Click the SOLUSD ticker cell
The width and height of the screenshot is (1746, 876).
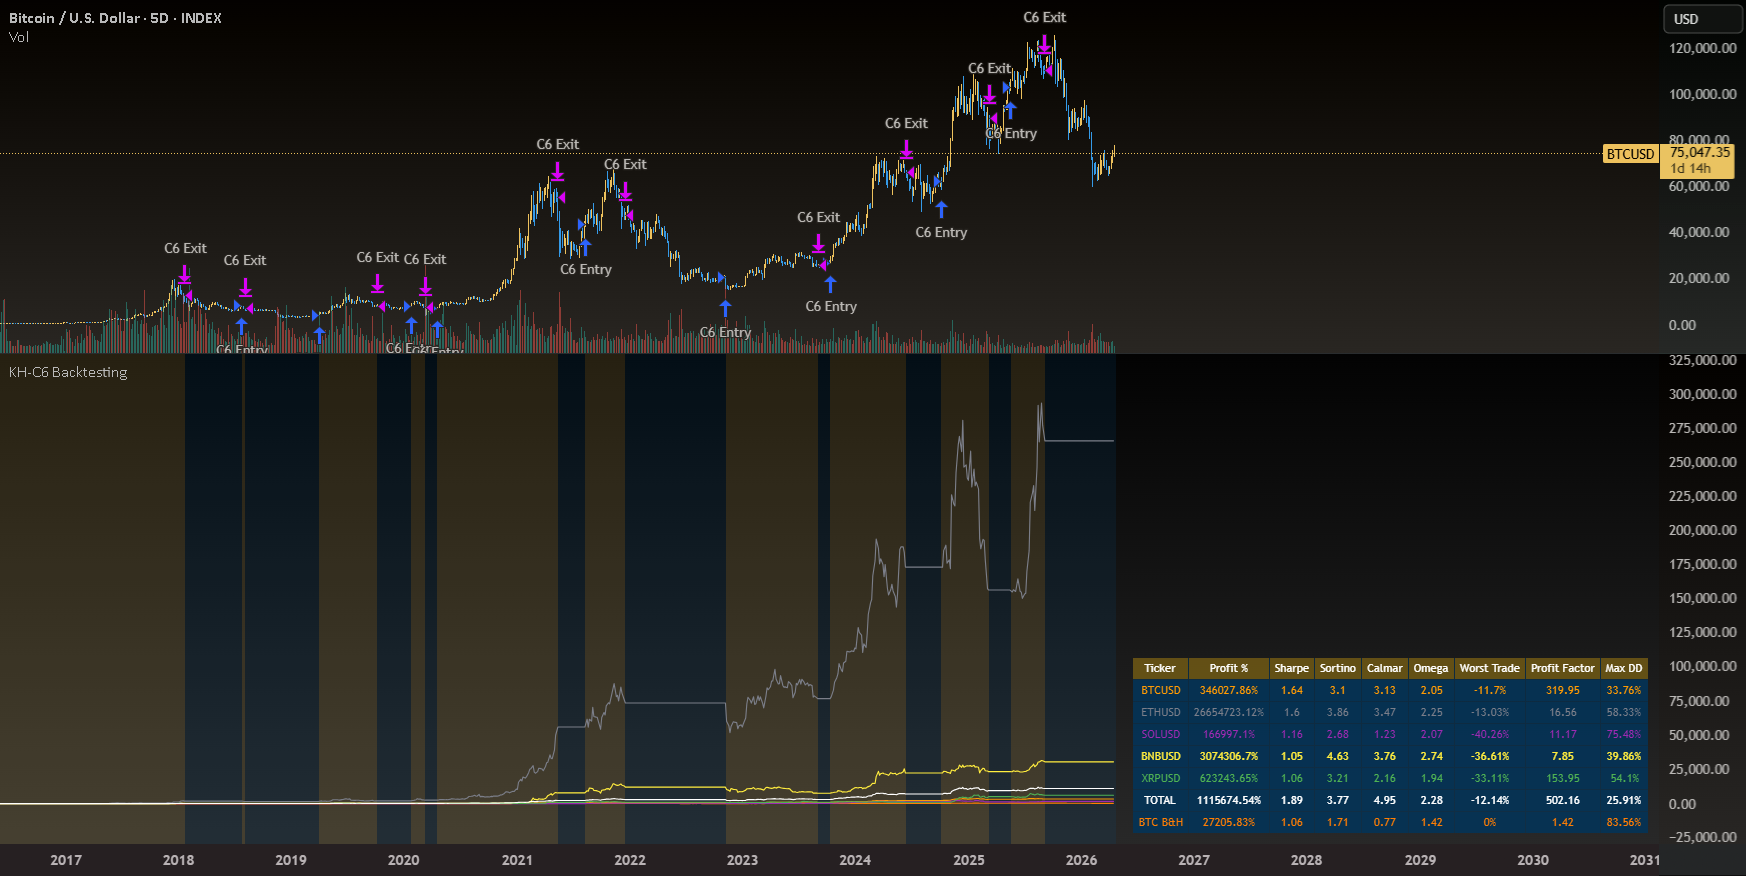pyautogui.click(x=1160, y=734)
